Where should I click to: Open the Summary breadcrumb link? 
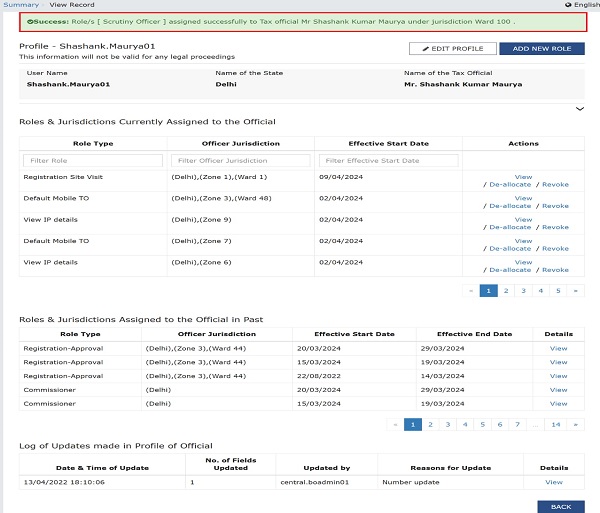click(x=21, y=5)
